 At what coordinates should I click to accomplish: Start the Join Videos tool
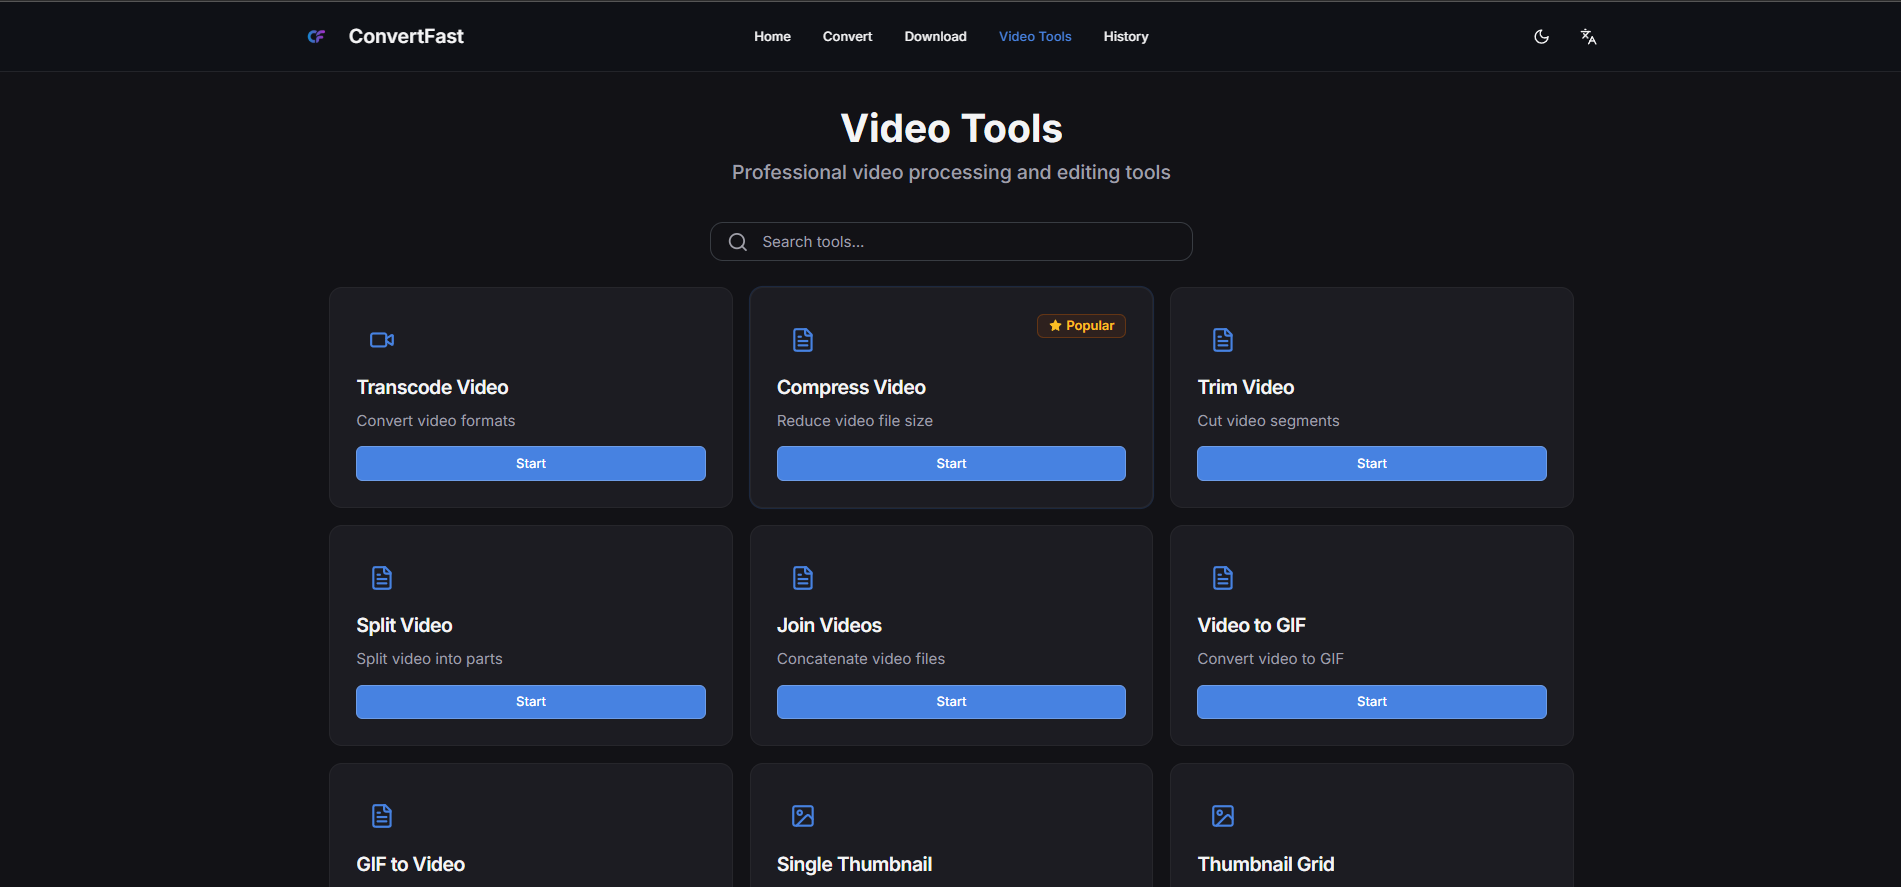[951, 702]
